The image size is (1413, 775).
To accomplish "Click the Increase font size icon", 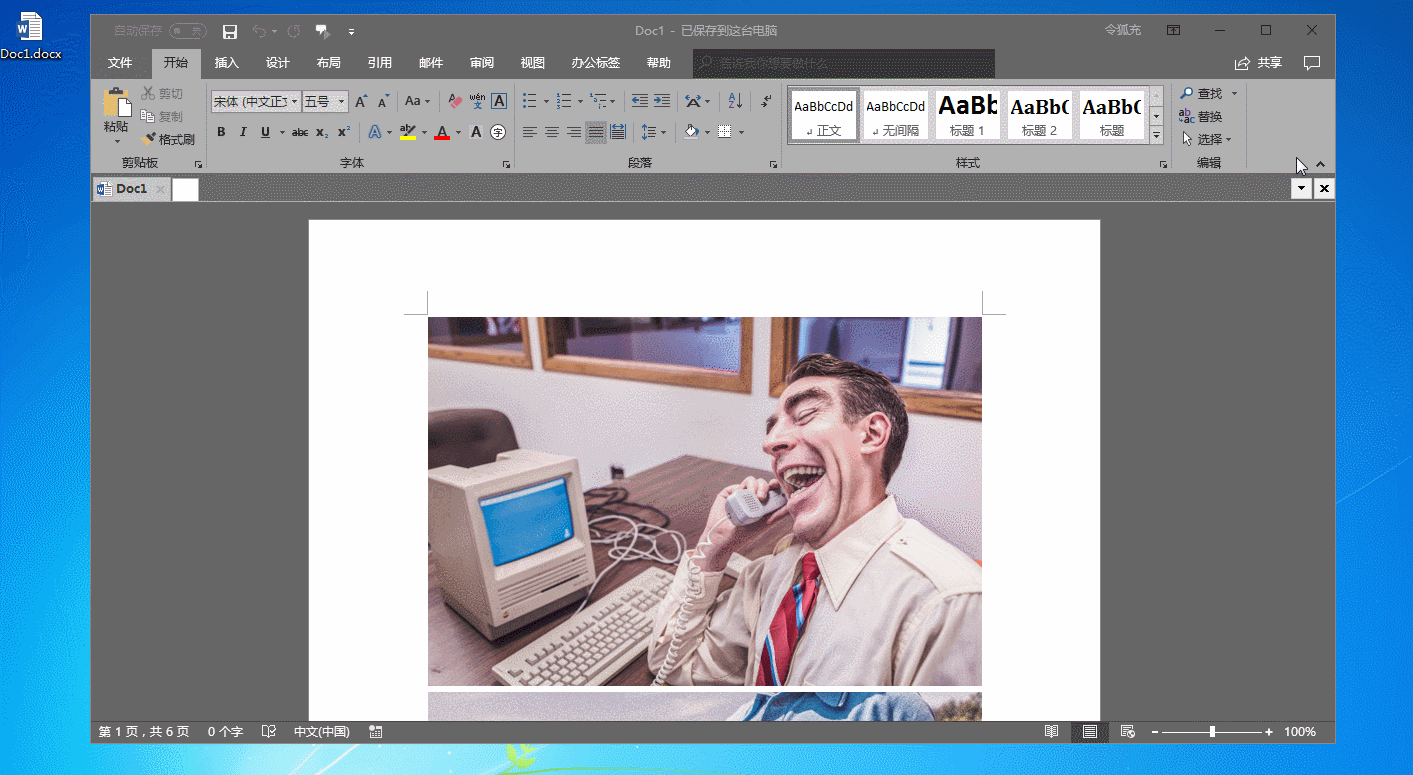I will pos(362,101).
